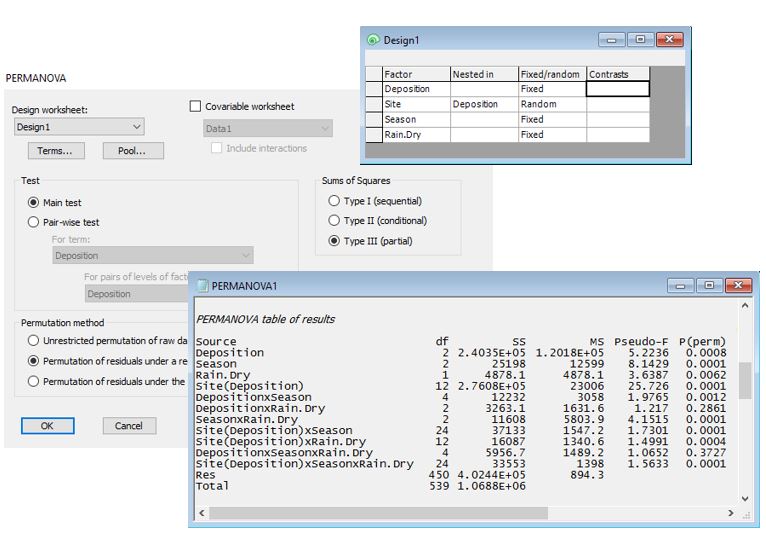The height and width of the screenshot is (541, 766).
Task: Open the For pairs of levels Deposition dropdown
Action: coord(137,294)
